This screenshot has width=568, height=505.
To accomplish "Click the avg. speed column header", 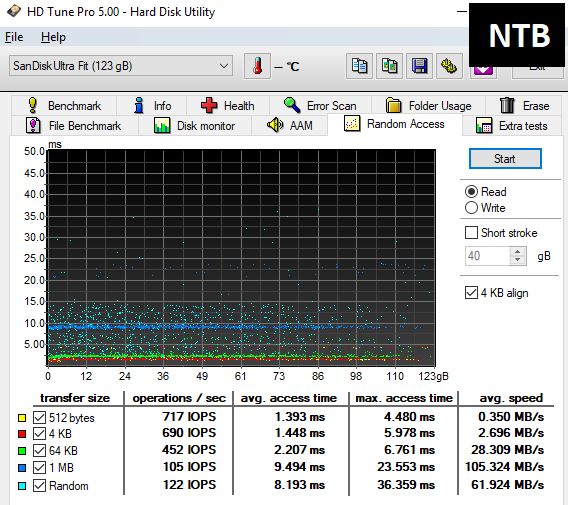I will (511, 398).
